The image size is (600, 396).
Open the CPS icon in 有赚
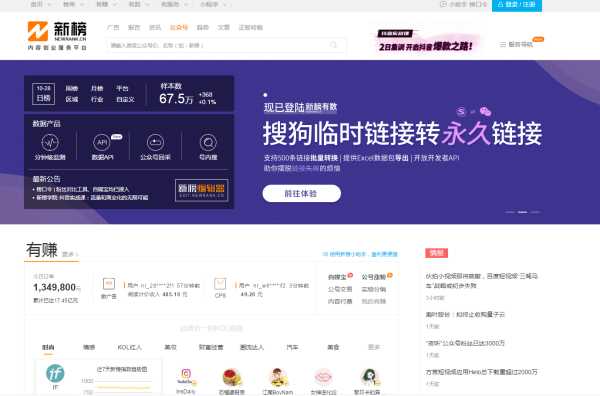(220, 284)
